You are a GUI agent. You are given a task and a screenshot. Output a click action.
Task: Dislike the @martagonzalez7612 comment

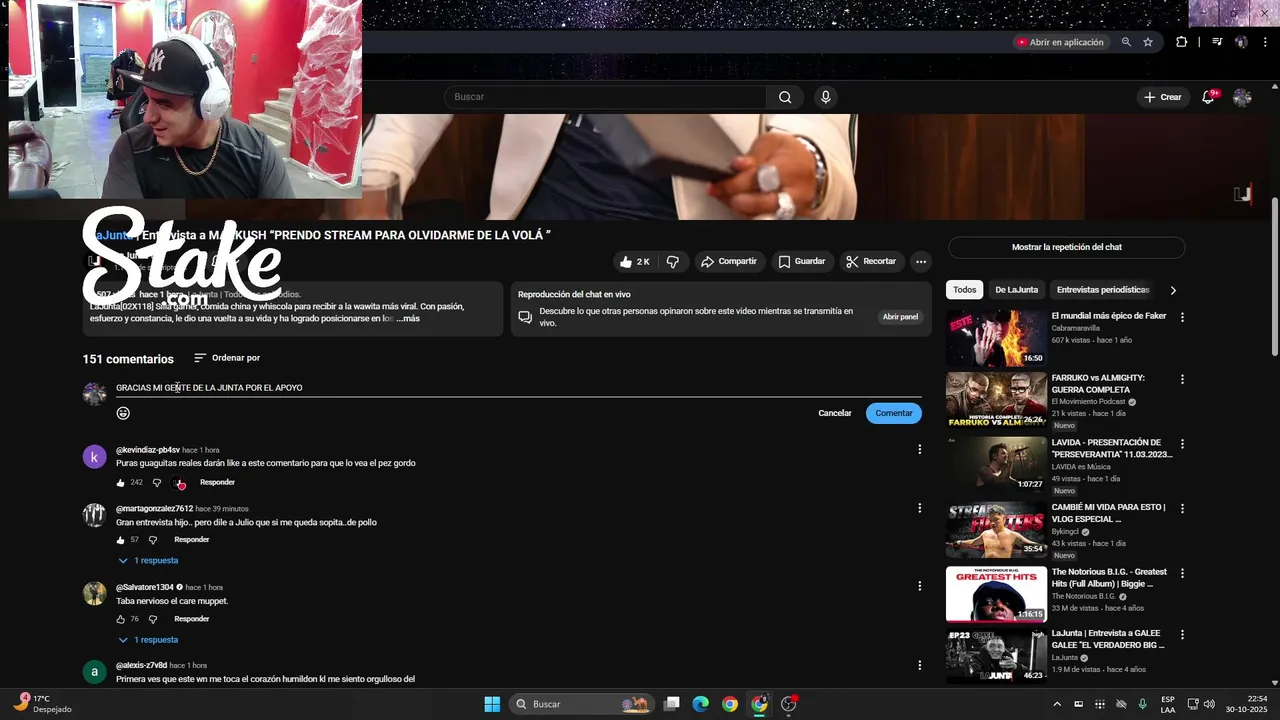(153, 540)
